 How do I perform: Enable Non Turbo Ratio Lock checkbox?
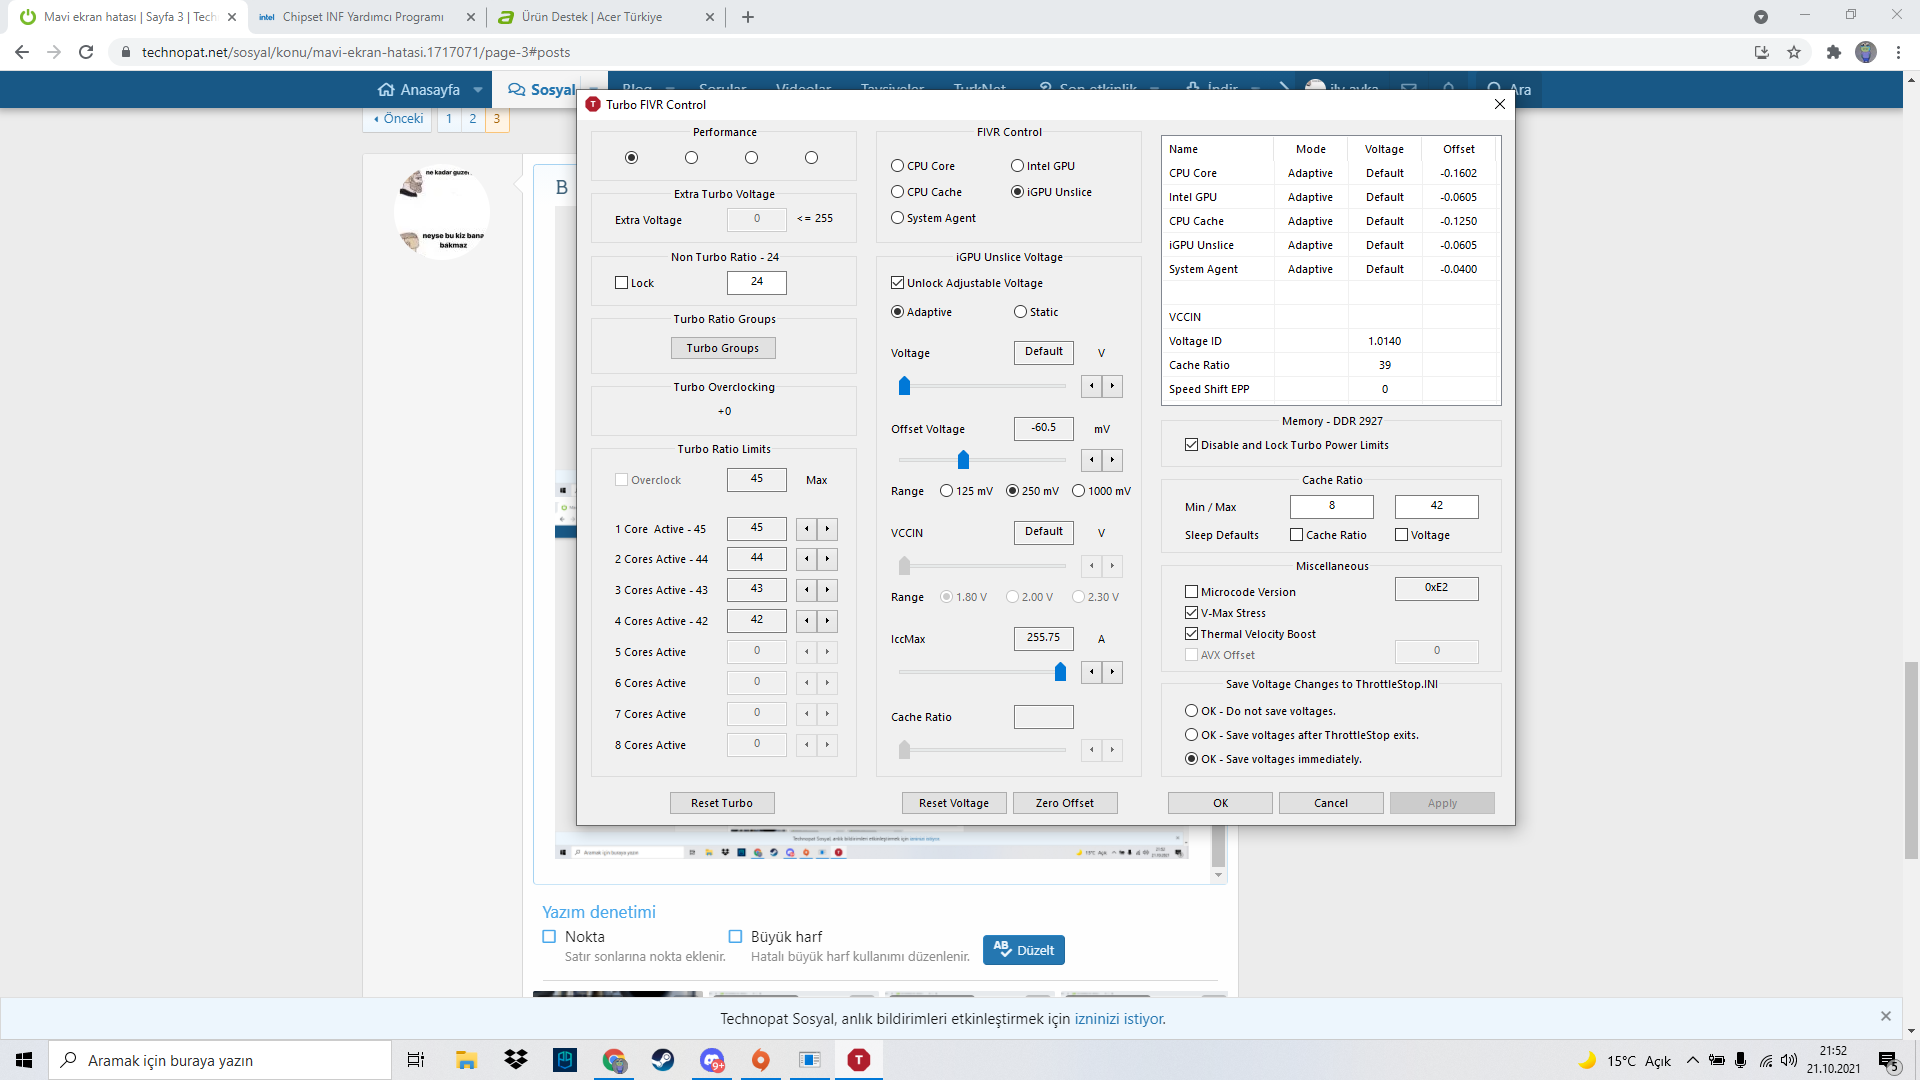click(x=621, y=283)
